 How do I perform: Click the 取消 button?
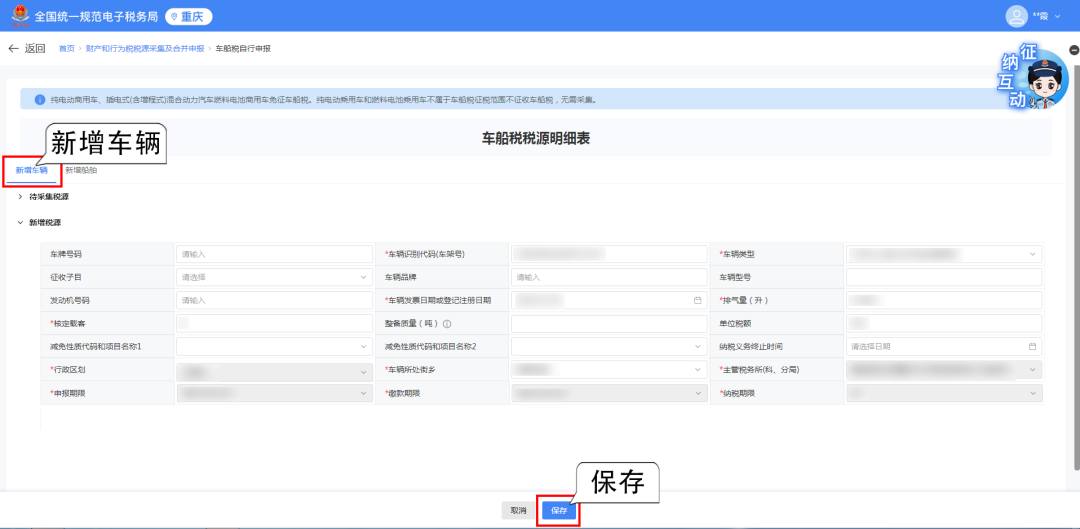[x=518, y=510]
